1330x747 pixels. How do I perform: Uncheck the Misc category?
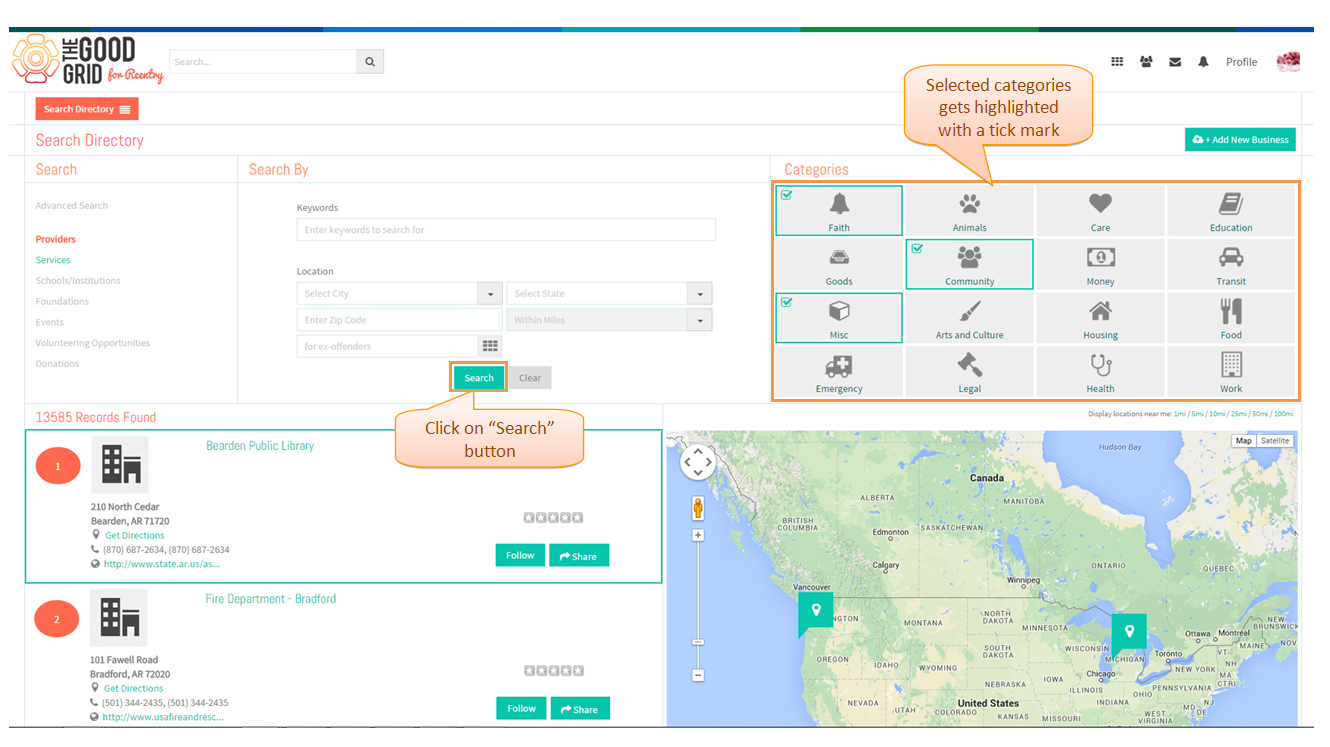pos(839,318)
